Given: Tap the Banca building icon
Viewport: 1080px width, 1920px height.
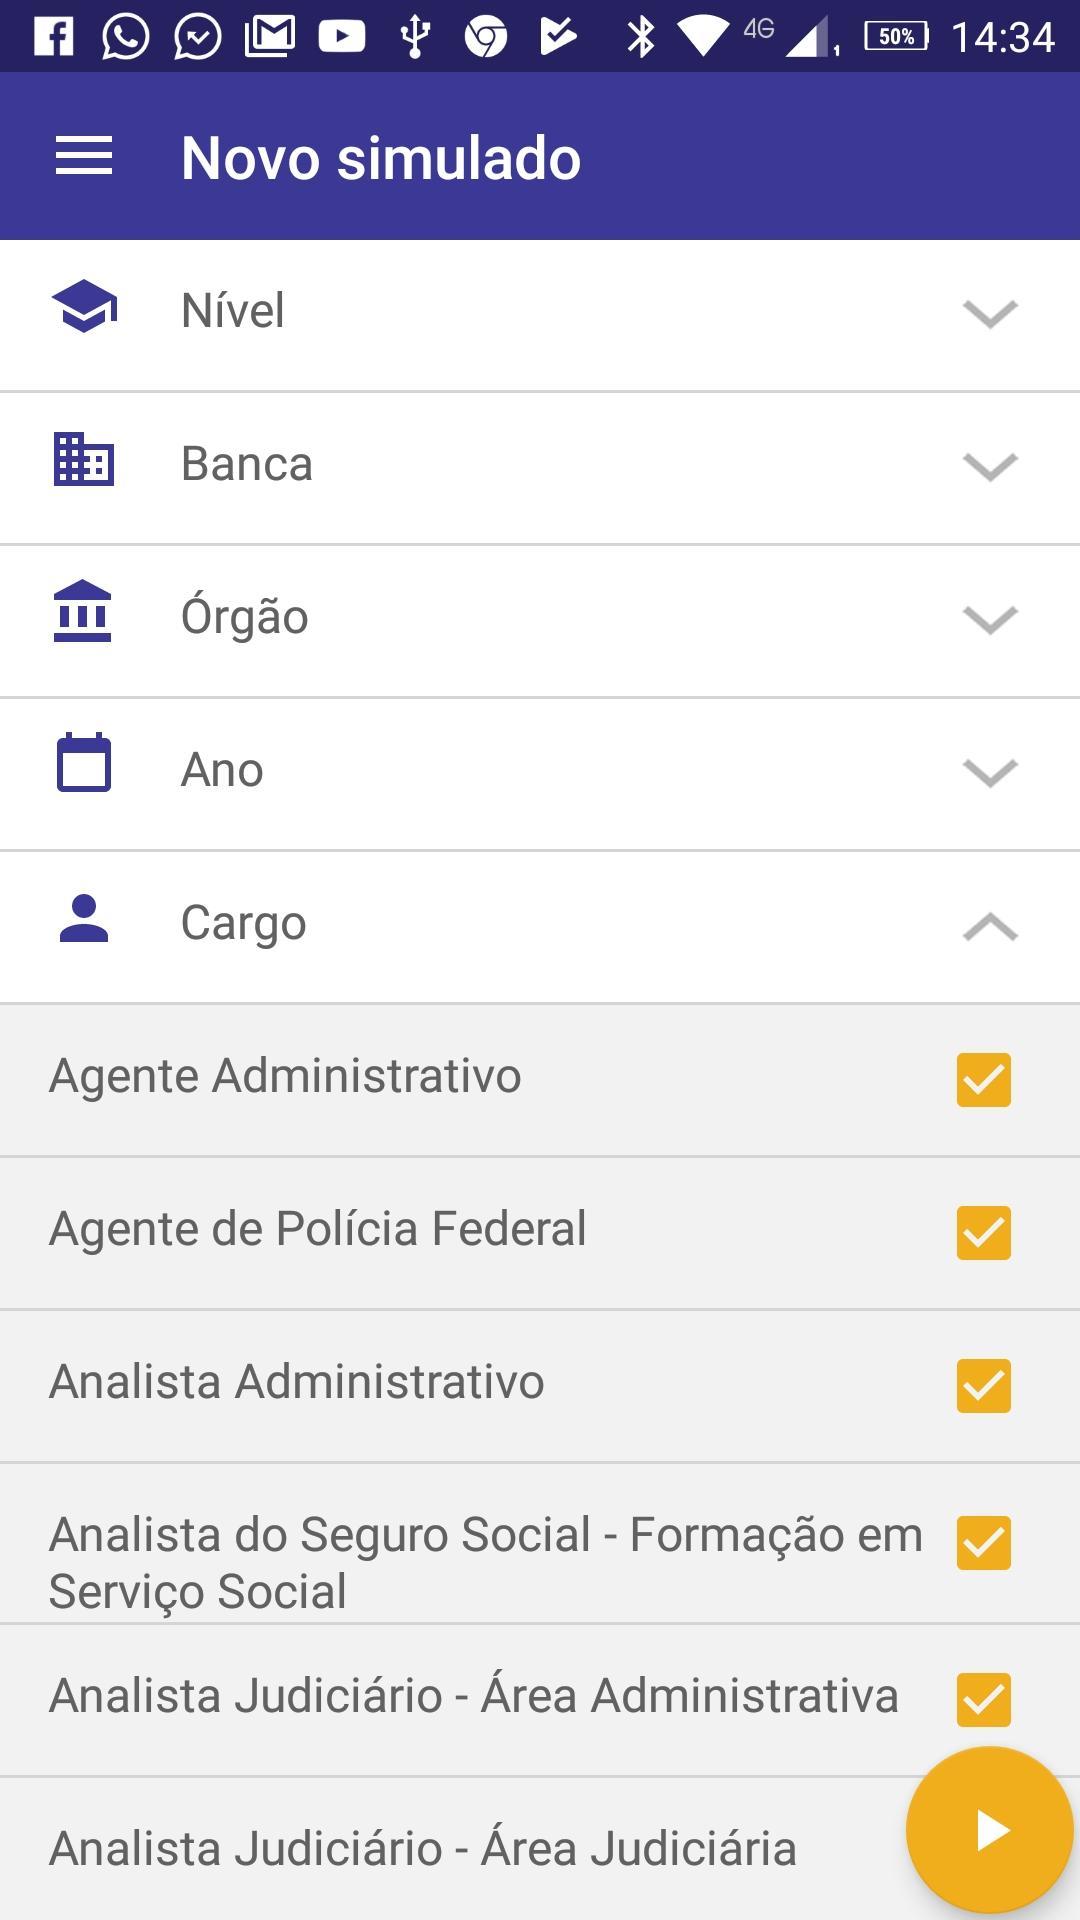Looking at the screenshot, I should click(84, 460).
